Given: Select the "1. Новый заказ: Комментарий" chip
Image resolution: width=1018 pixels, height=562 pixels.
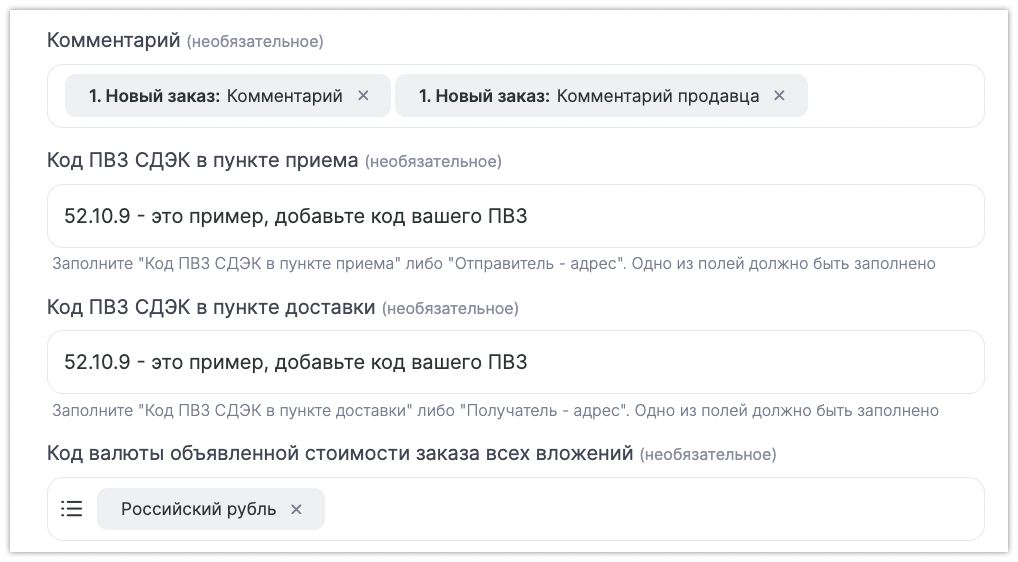Looking at the screenshot, I should 215,96.
